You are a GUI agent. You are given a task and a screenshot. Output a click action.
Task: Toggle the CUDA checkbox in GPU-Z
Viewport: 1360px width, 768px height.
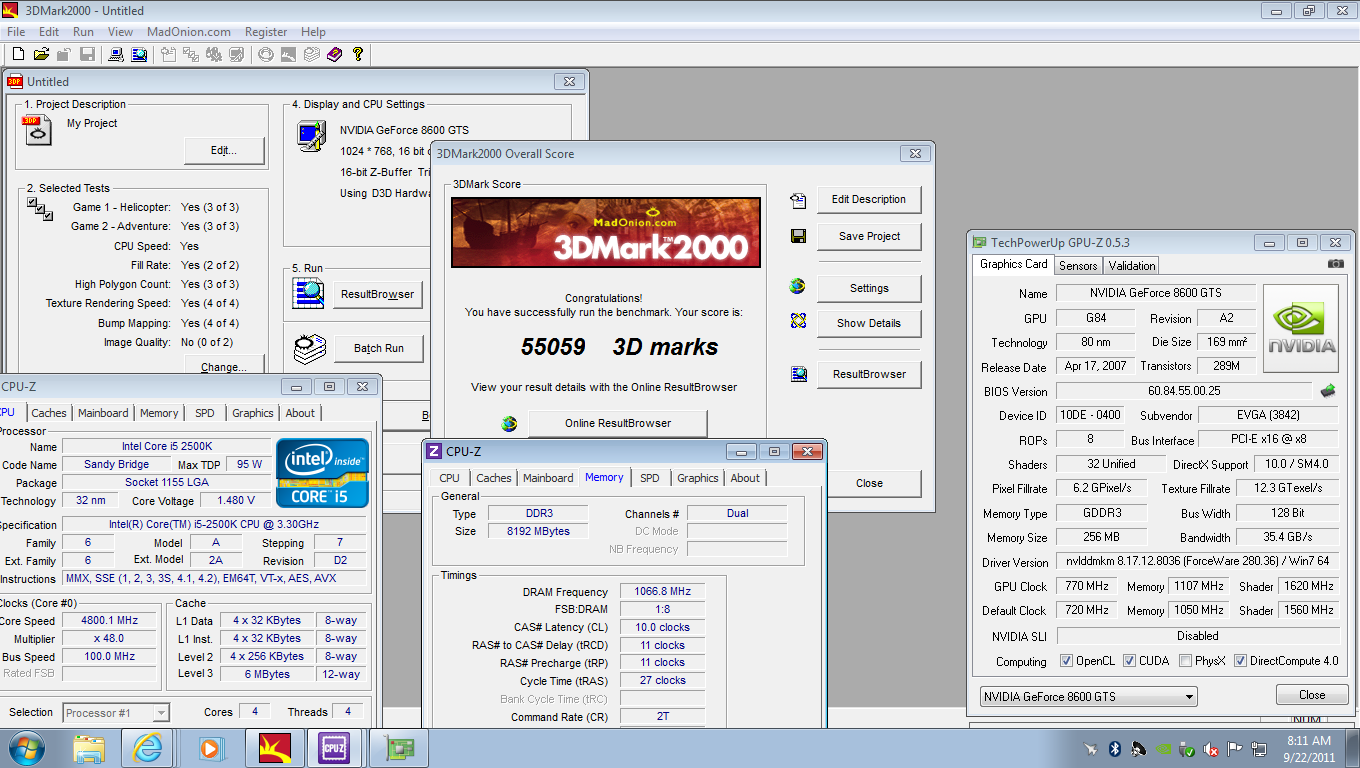point(1129,661)
